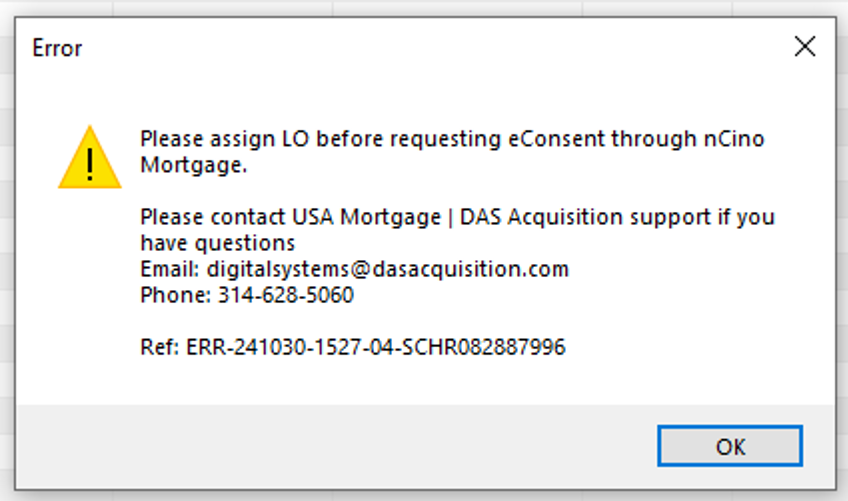Click the 'Error' title text

pyautogui.click(x=57, y=48)
